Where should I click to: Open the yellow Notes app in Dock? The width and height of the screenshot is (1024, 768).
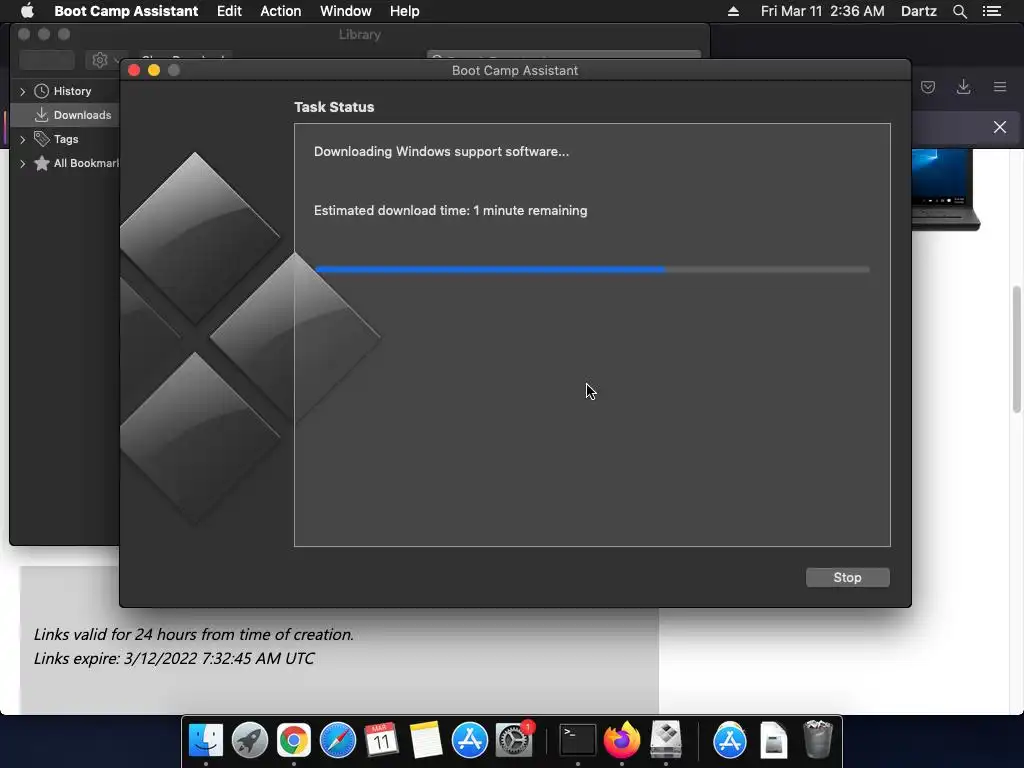coord(426,740)
